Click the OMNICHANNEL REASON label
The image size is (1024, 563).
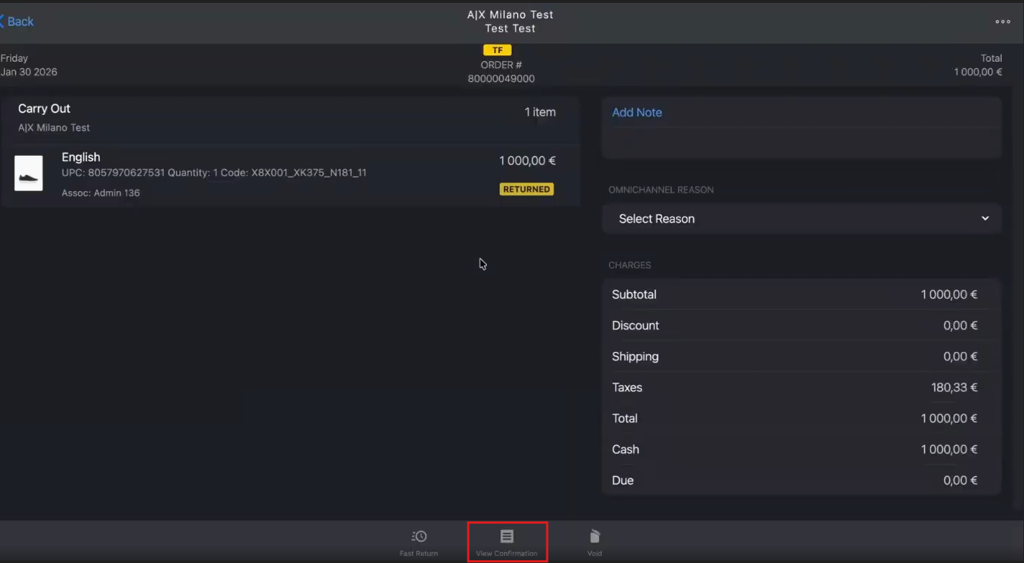click(661, 190)
